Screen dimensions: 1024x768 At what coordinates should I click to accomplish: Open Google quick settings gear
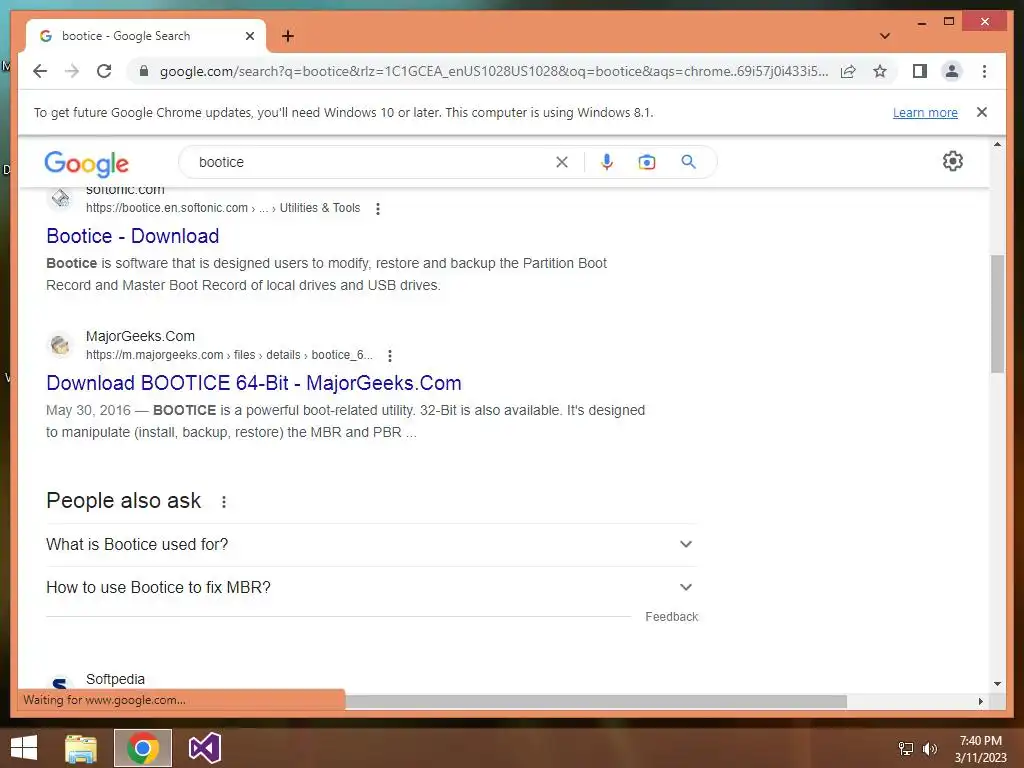(953, 161)
